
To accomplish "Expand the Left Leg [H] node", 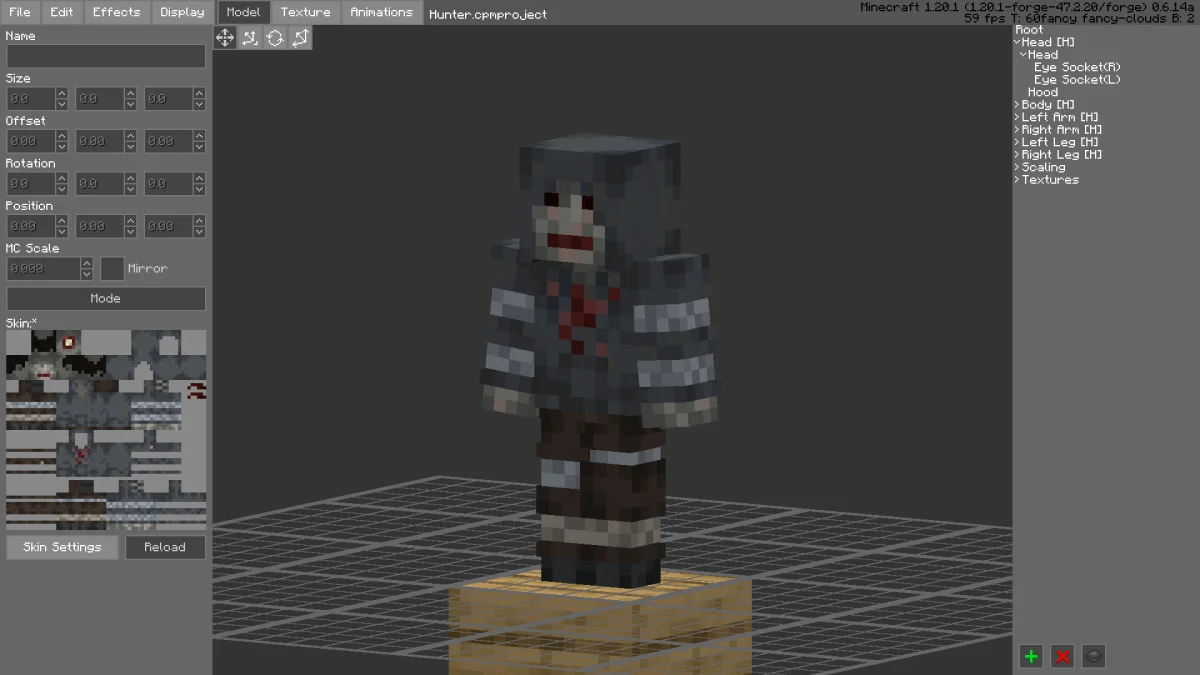I will (x=1017, y=142).
